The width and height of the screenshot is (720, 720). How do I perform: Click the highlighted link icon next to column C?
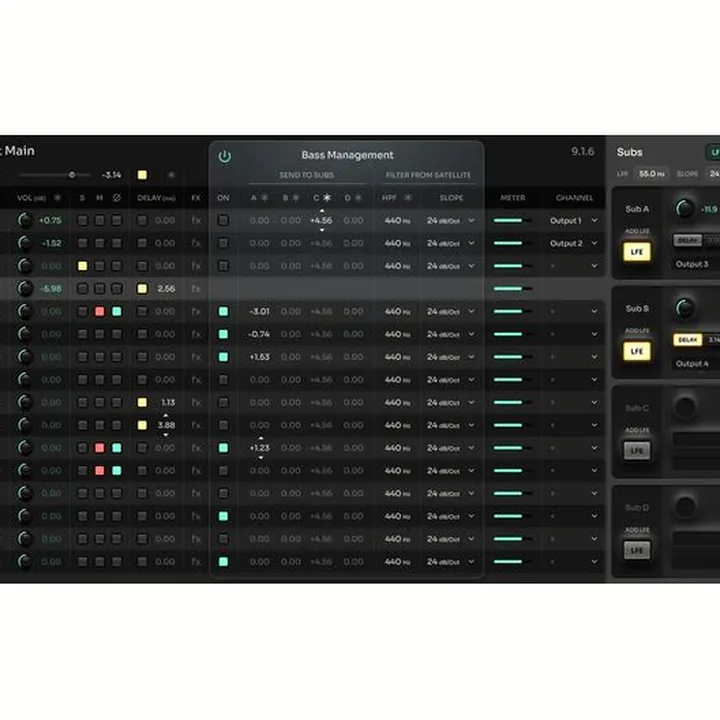pos(326,197)
